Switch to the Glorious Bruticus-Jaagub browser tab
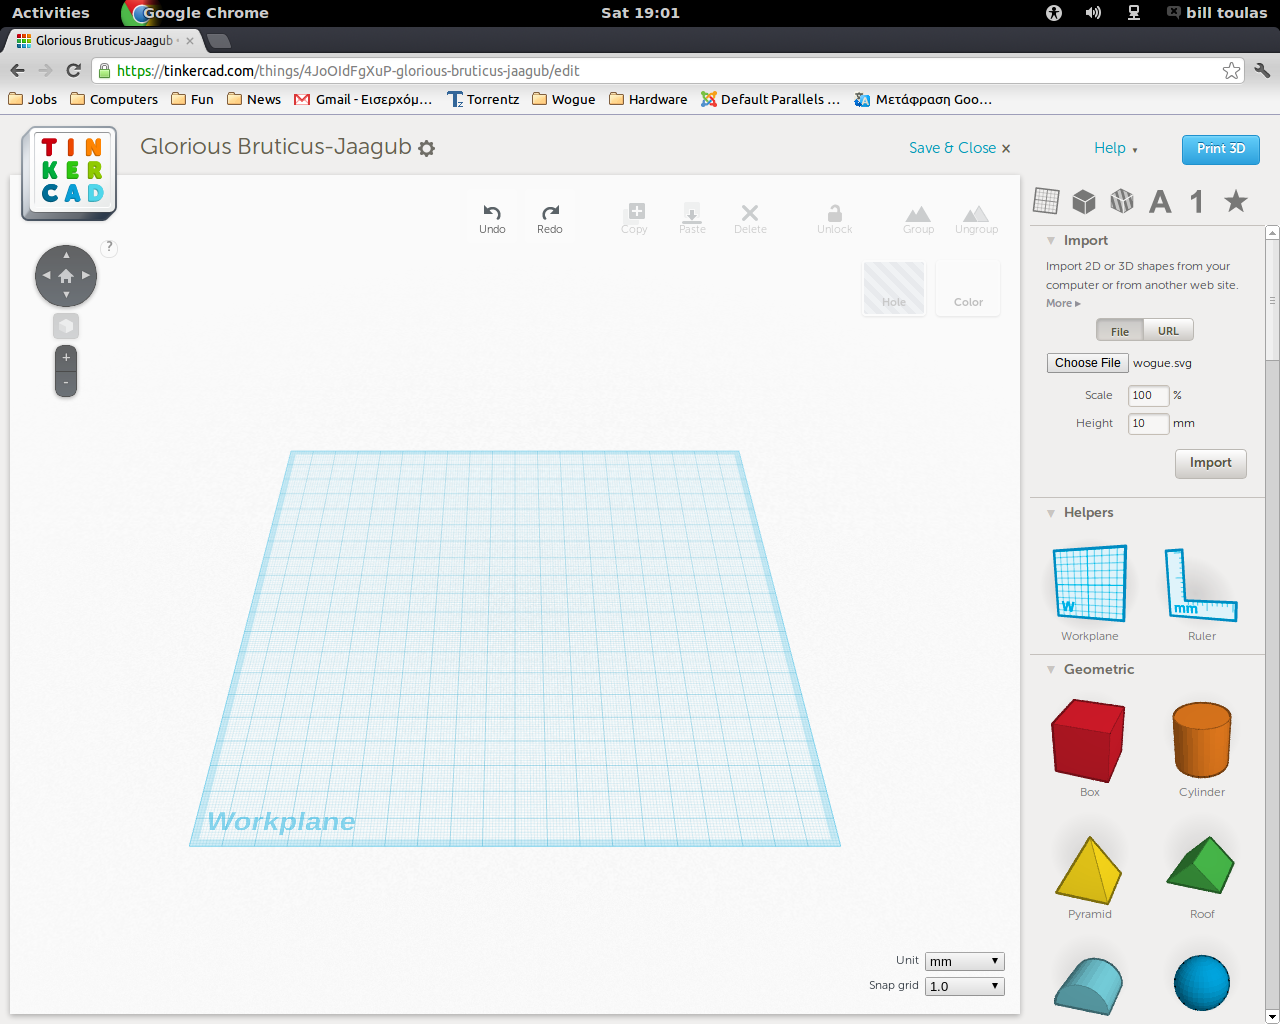 click(100, 41)
